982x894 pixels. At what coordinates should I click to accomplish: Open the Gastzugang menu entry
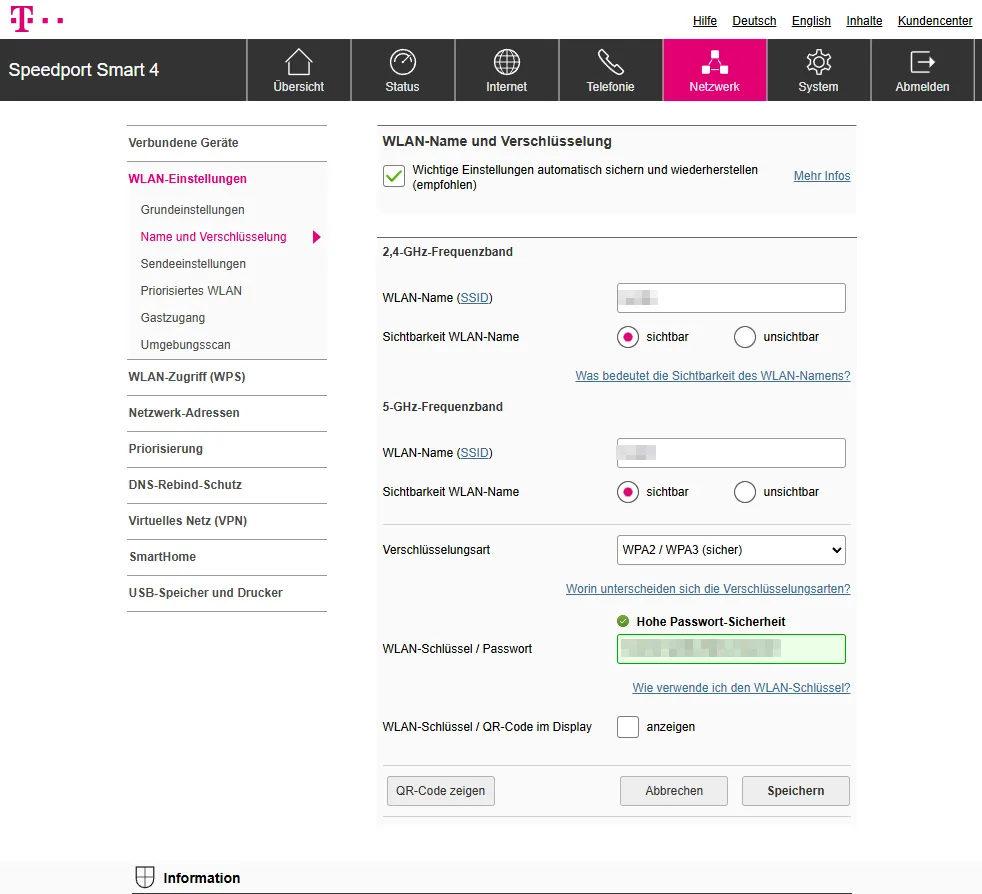[x=172, y=317]
